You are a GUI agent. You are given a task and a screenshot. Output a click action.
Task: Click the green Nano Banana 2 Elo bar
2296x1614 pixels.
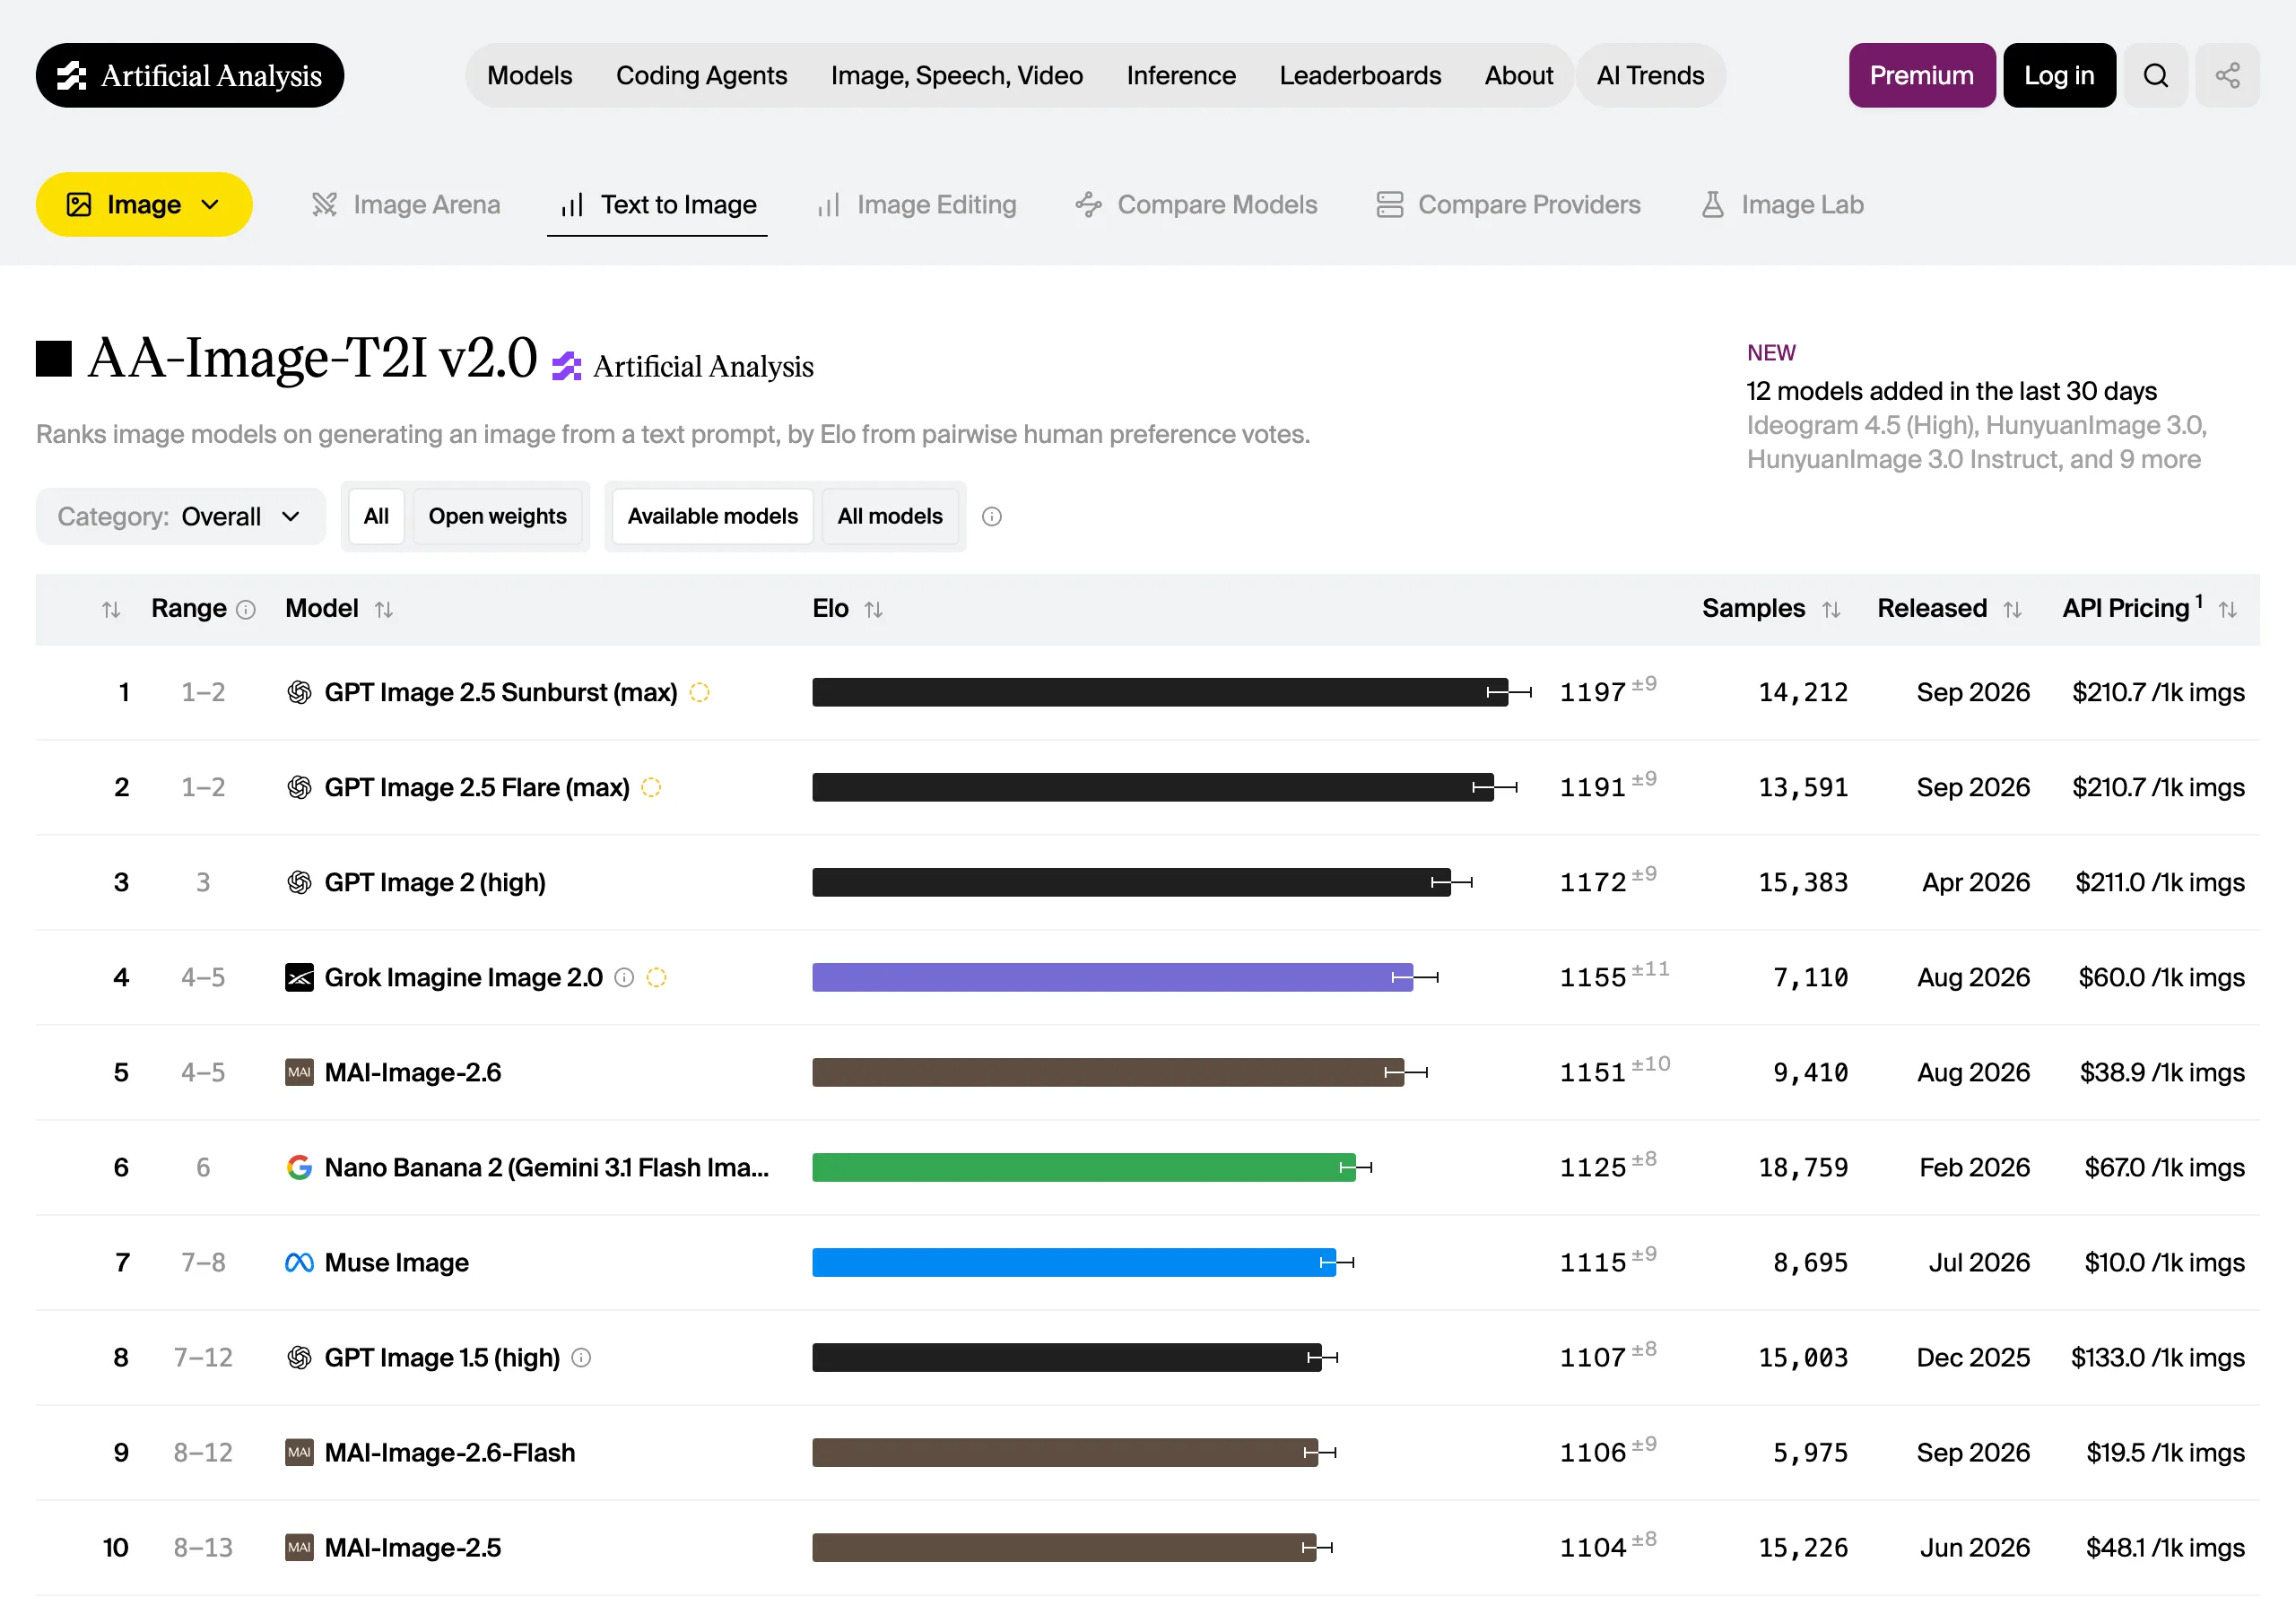click(1083, 1167)
